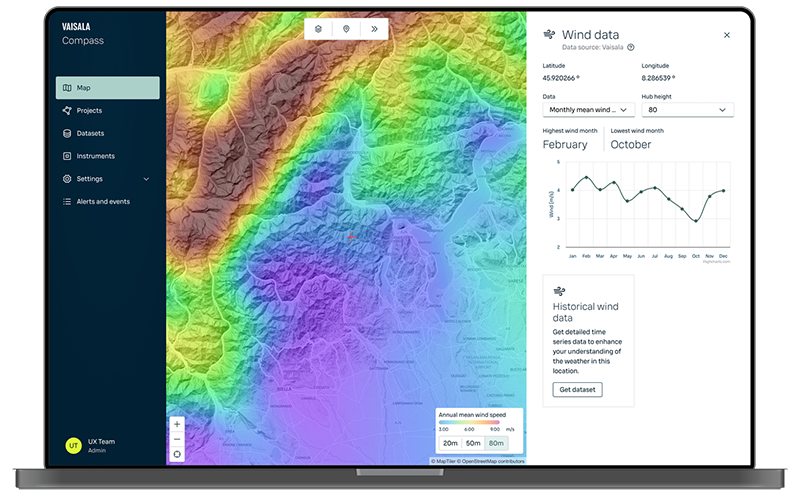
Task: Expand the Settings chevron
Action: (x=146, y=179)
